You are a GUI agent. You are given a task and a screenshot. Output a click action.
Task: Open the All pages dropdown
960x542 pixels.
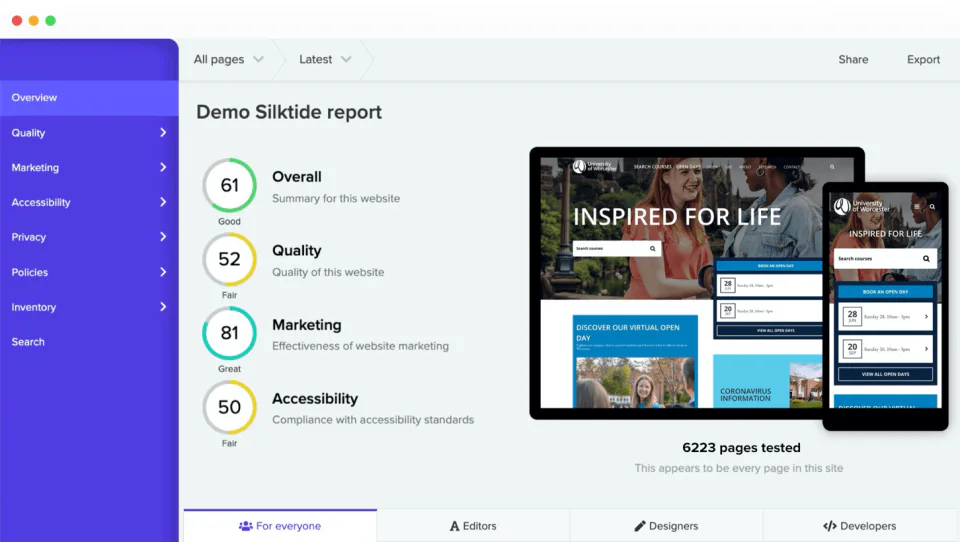(228, 59)
